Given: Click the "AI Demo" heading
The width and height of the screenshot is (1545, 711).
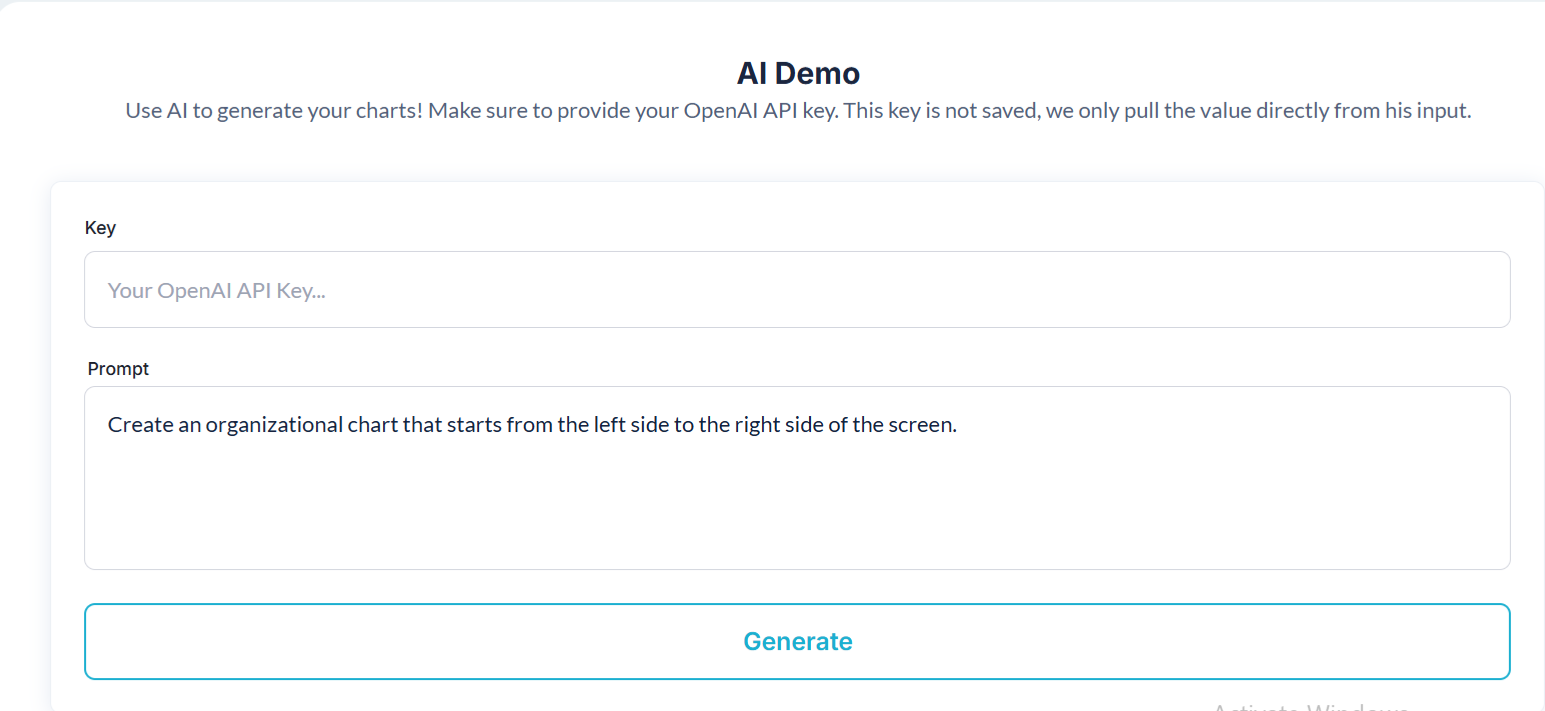Looking at the screenshot, I should click(798, 73).
